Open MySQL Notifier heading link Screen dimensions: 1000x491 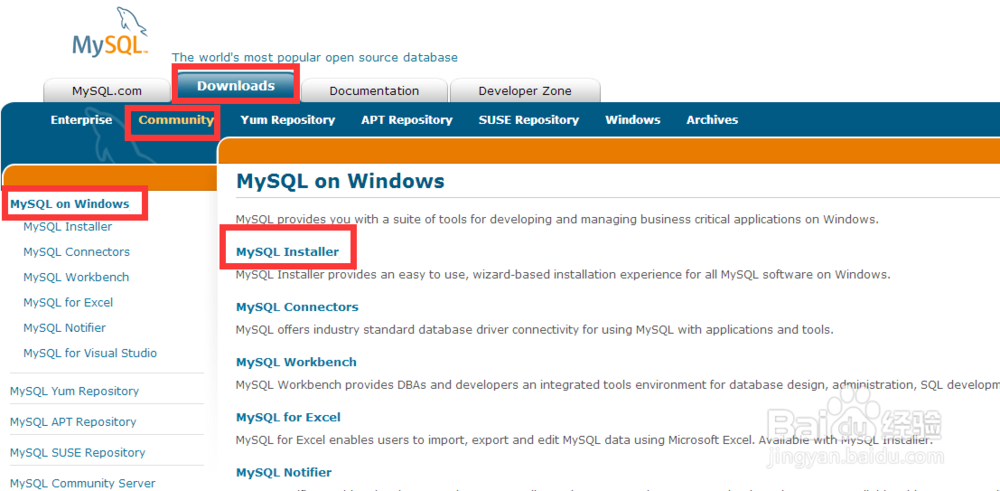284,472
